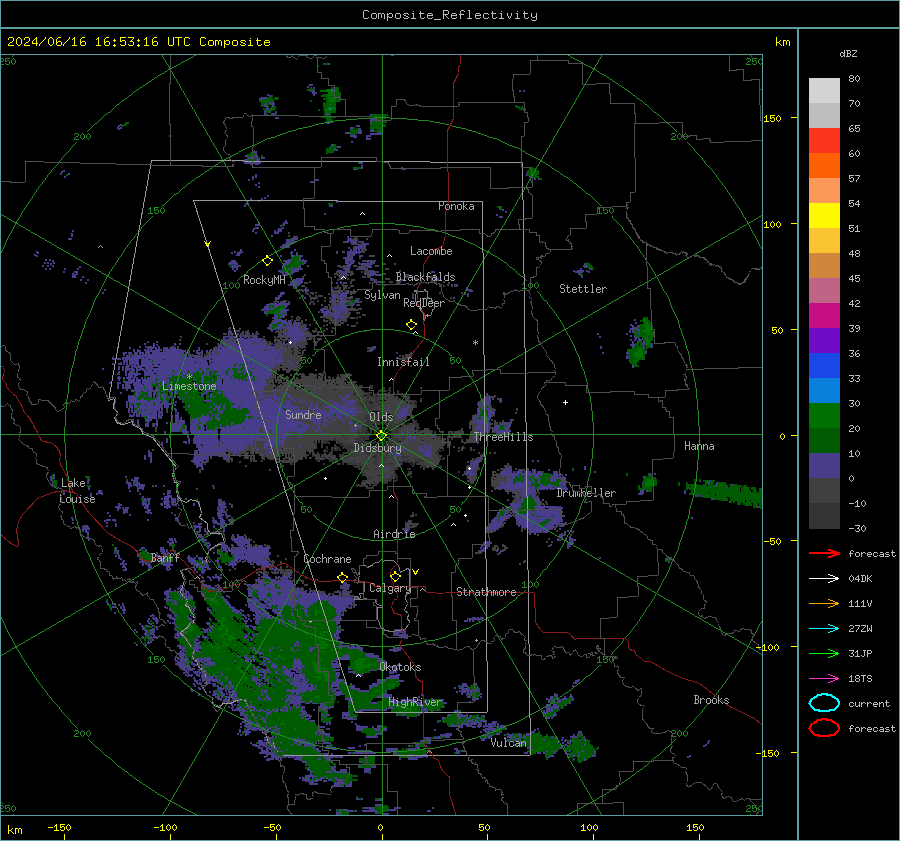
Task: Click the Cochrane label on map
Action: click(327, 559)
